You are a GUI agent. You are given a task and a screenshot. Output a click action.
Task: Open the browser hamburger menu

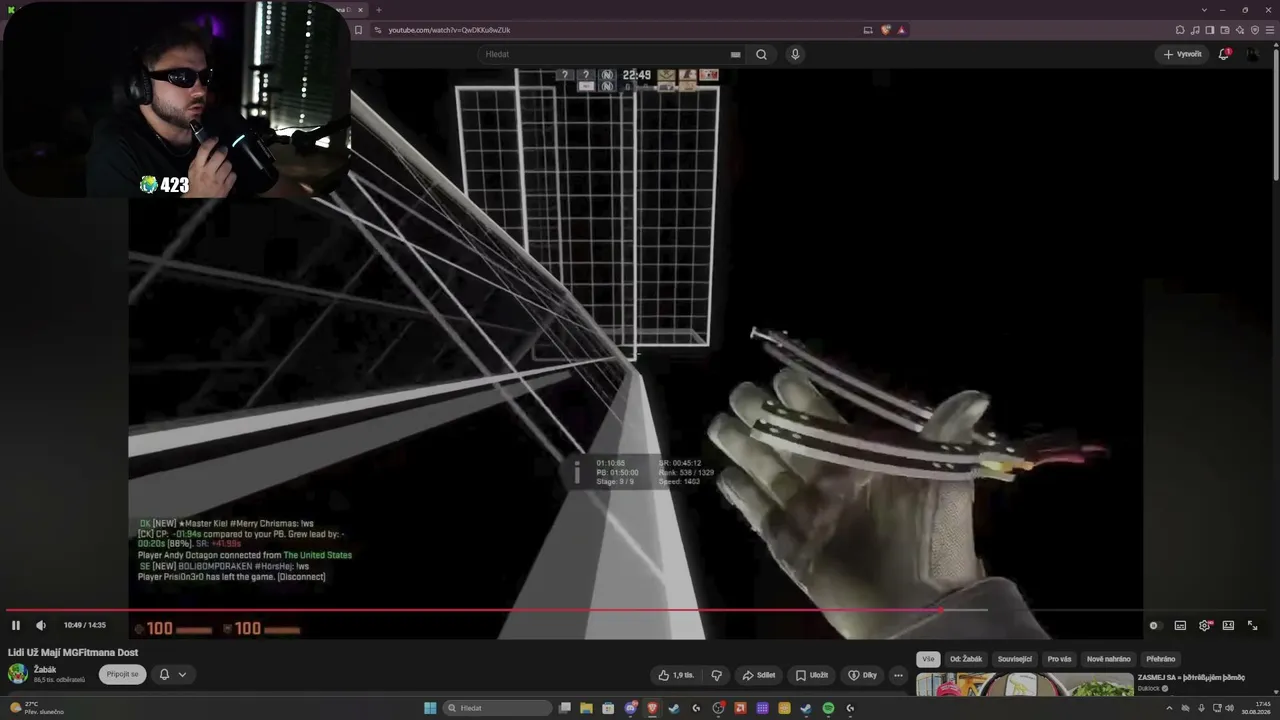click(x=1270, y=30)
